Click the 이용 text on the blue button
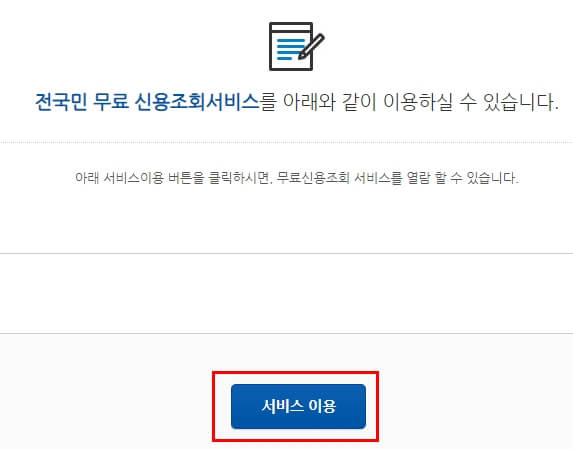 click(322, 406)
